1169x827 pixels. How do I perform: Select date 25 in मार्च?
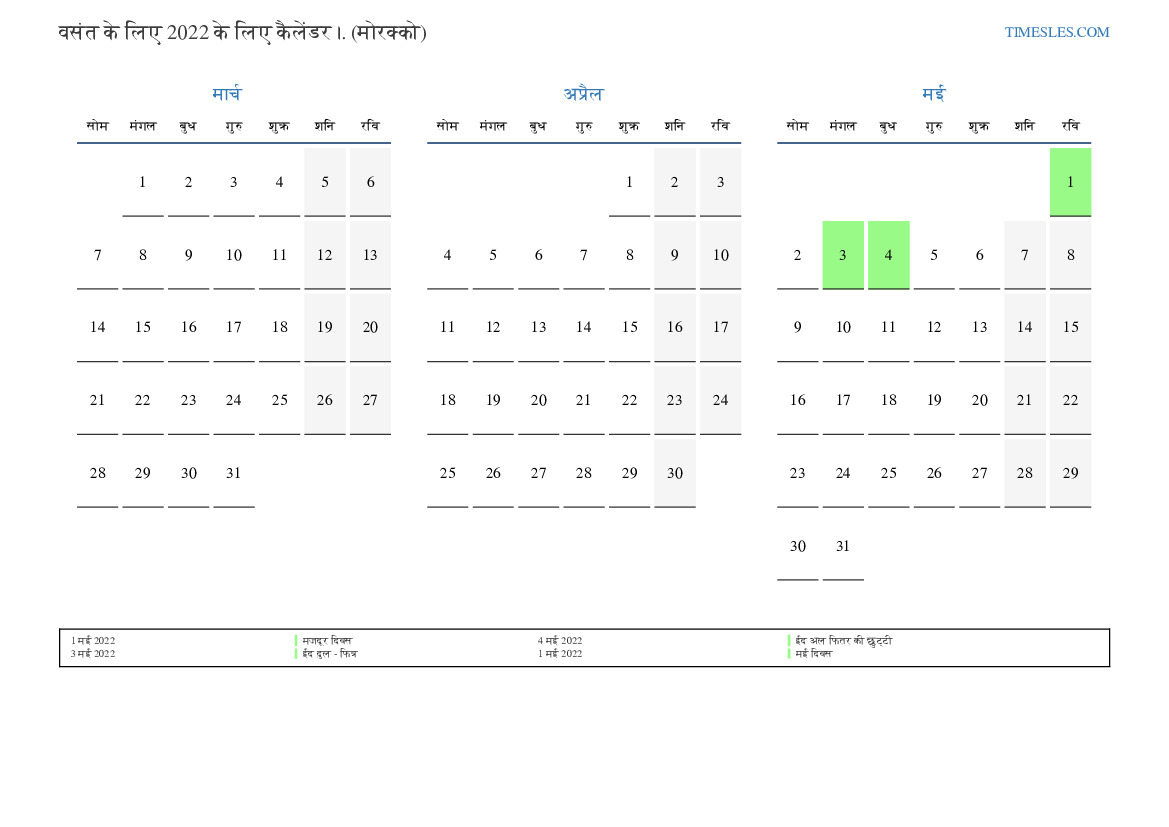[279, 400]
